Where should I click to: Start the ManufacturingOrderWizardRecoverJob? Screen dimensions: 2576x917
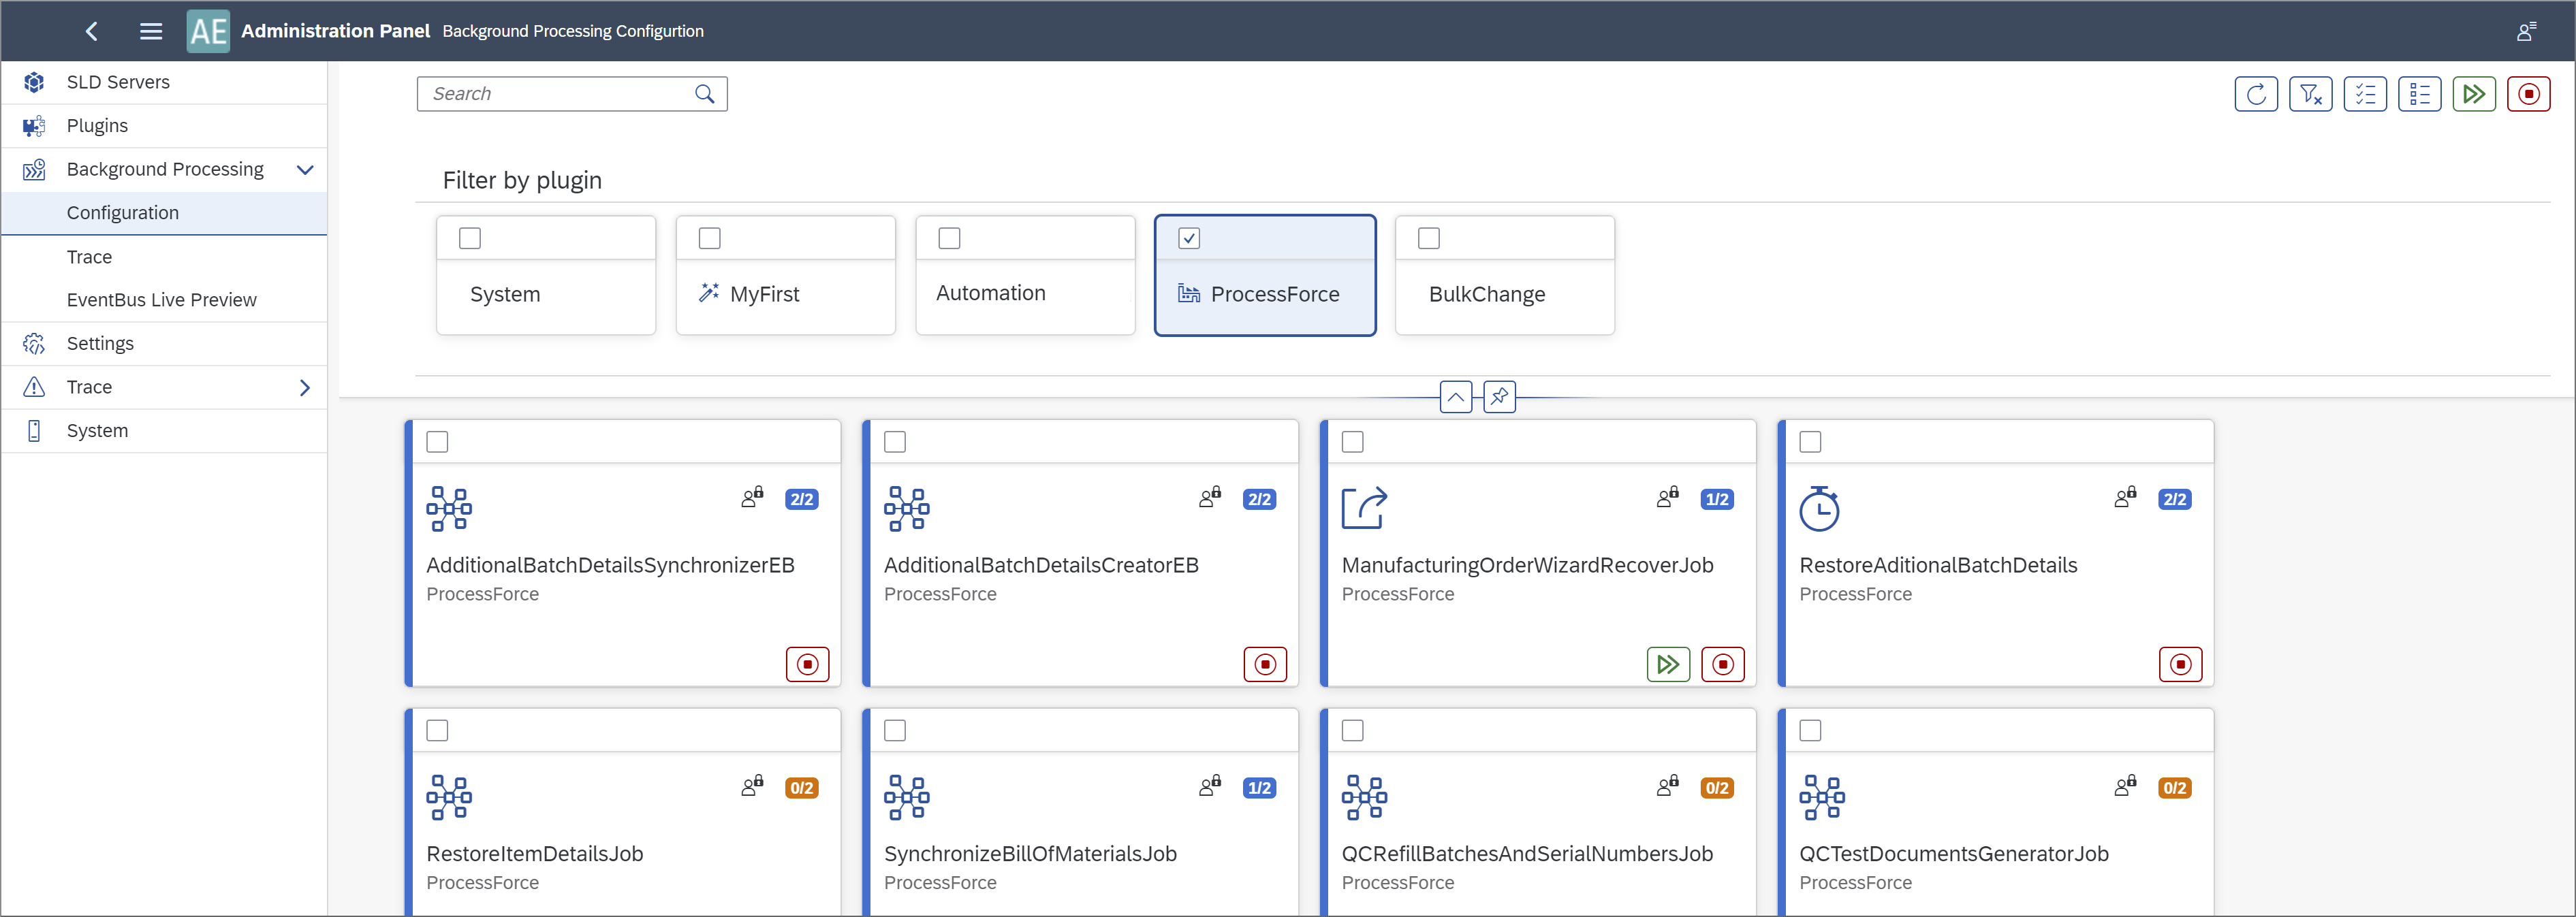tap(1667, 664)
